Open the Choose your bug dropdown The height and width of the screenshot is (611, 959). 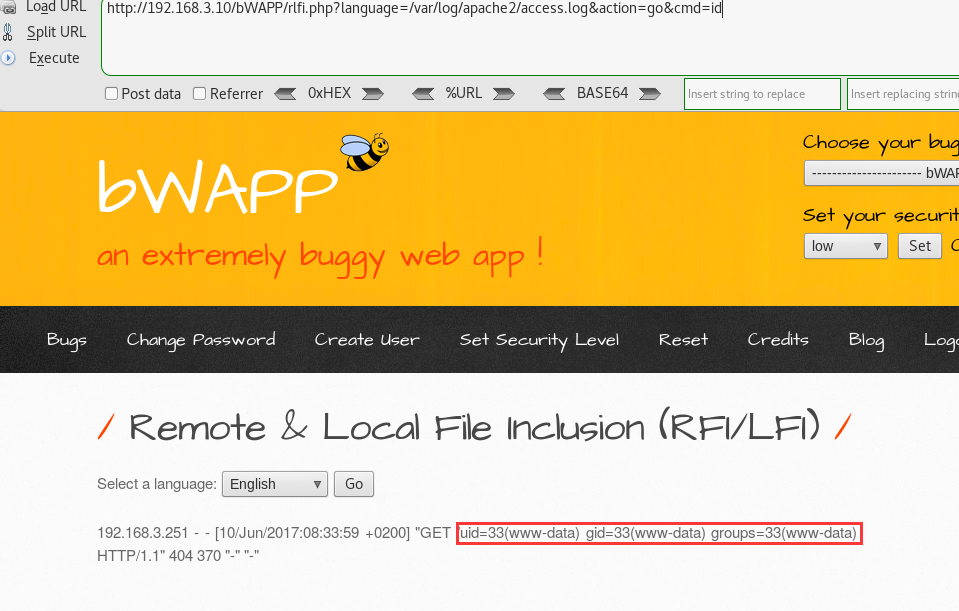coord(881,173)
